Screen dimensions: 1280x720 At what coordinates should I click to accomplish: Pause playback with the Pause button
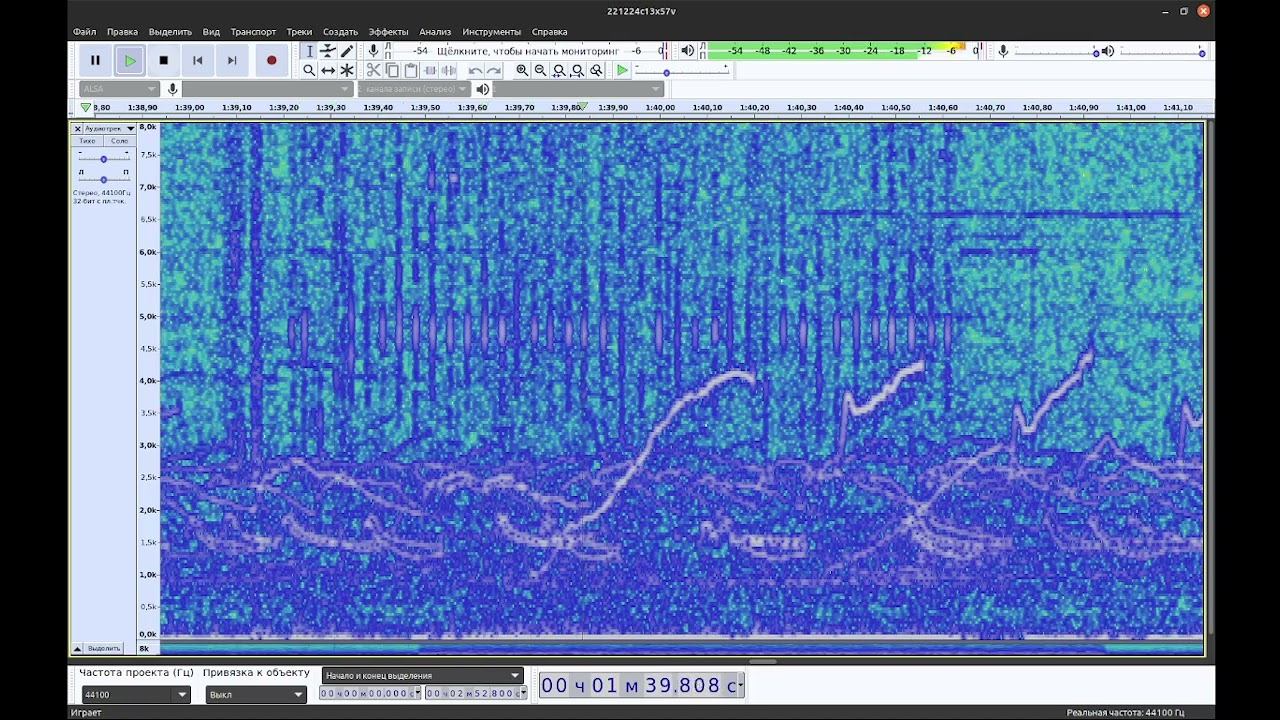pyautogui.click(x=96, y=60)
